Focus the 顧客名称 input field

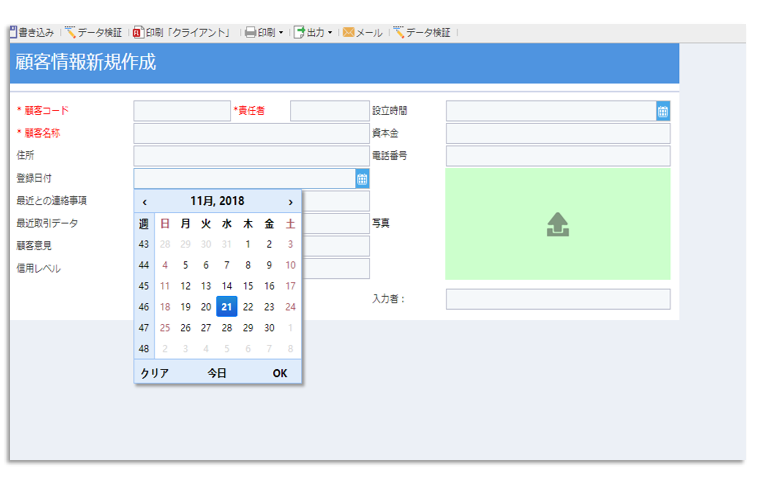[251, 133]
